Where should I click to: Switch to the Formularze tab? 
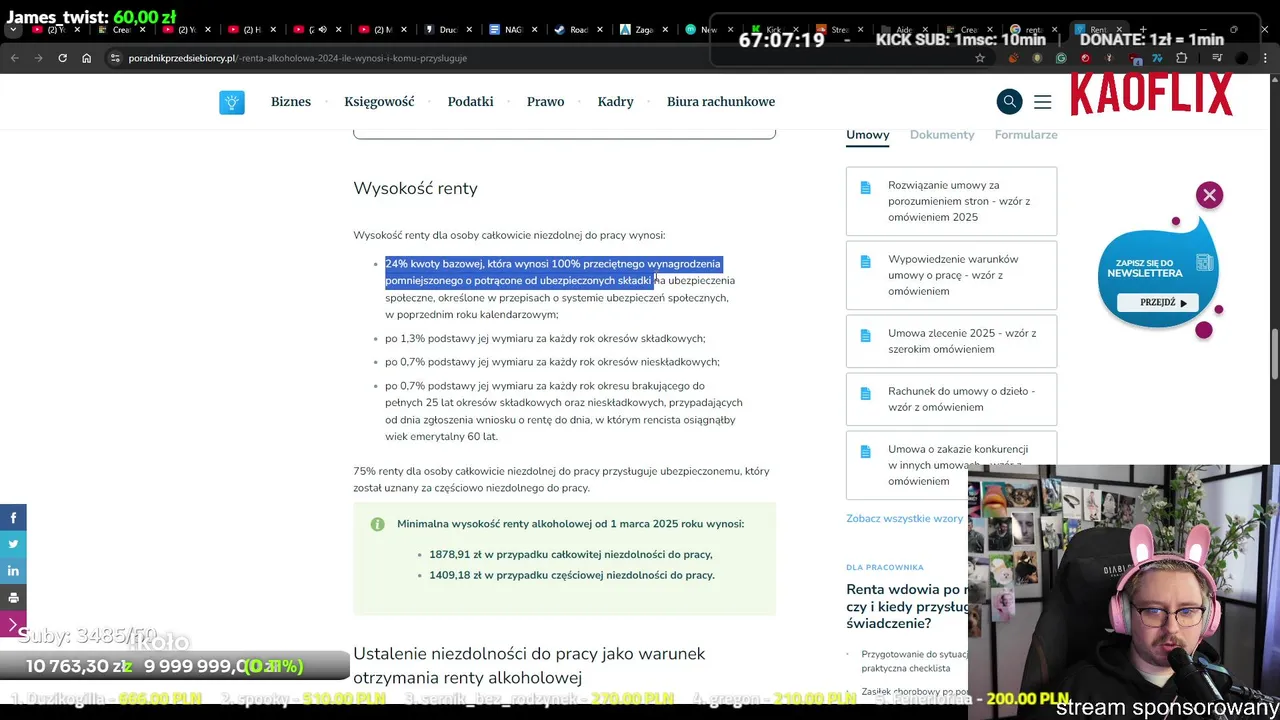1026,135
